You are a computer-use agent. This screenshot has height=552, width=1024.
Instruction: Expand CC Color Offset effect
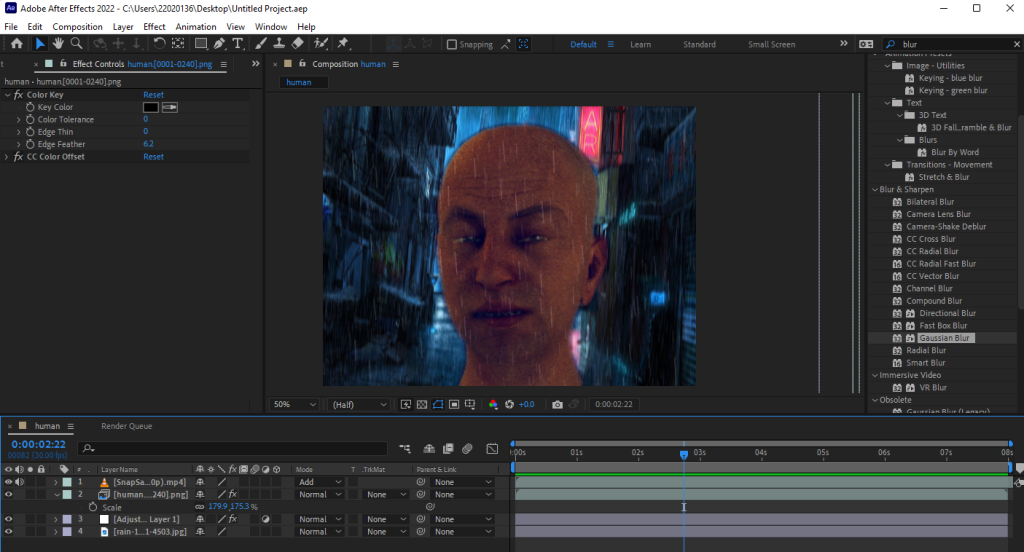(7, 157)
